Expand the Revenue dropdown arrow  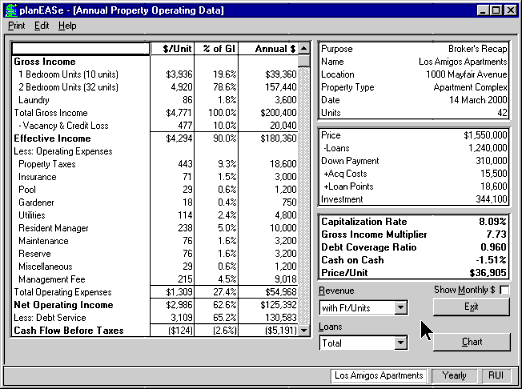(x=401, y=307)
